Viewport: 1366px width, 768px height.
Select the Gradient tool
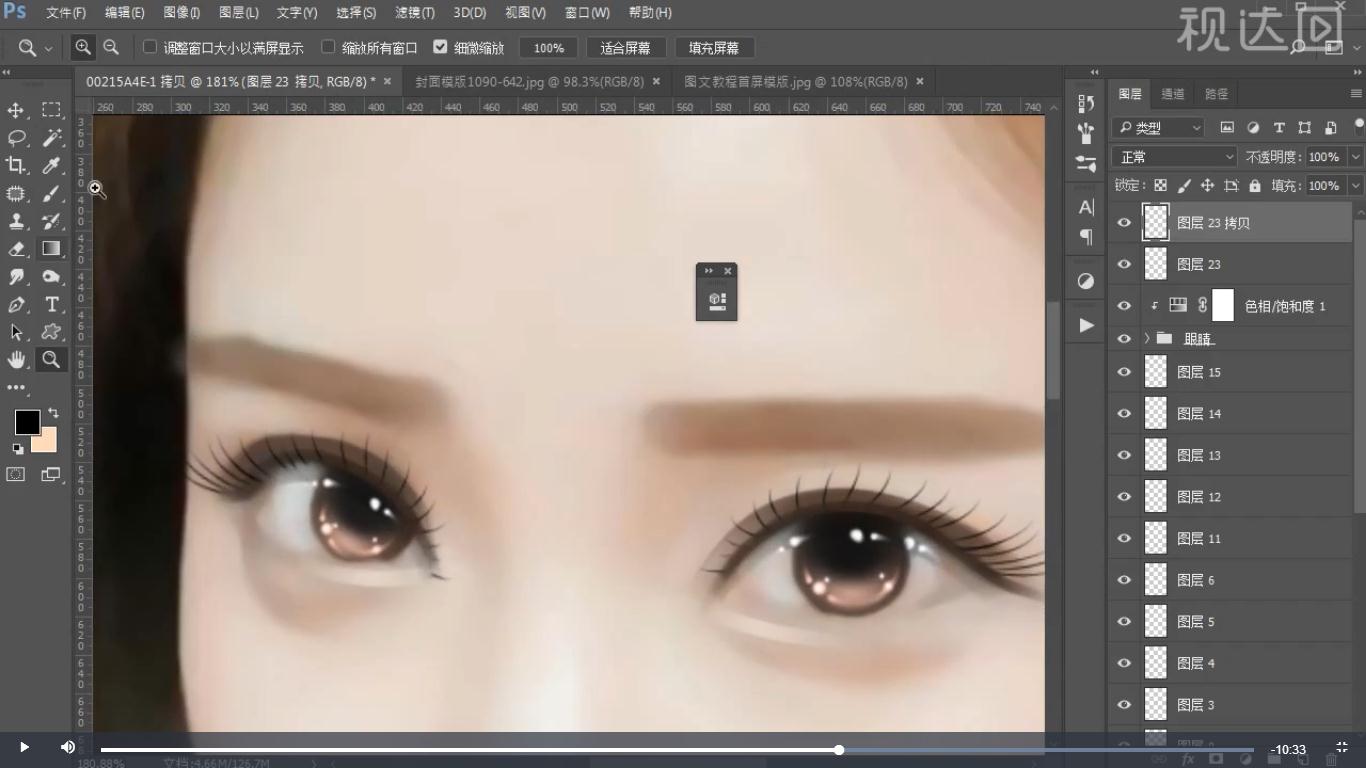(x=51, y=249)
